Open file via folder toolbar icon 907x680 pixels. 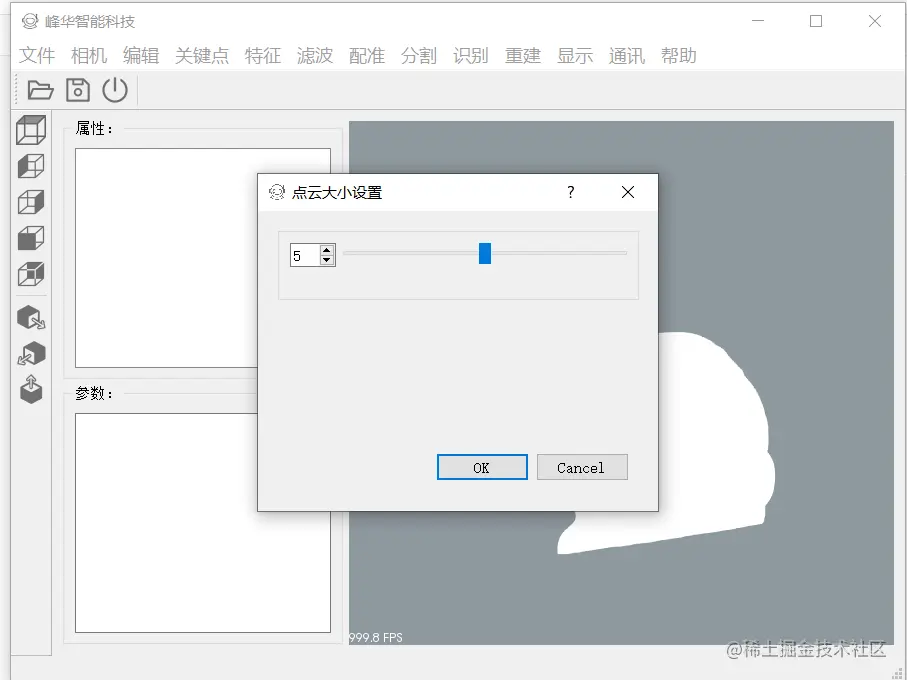click(x=40, y=90)
